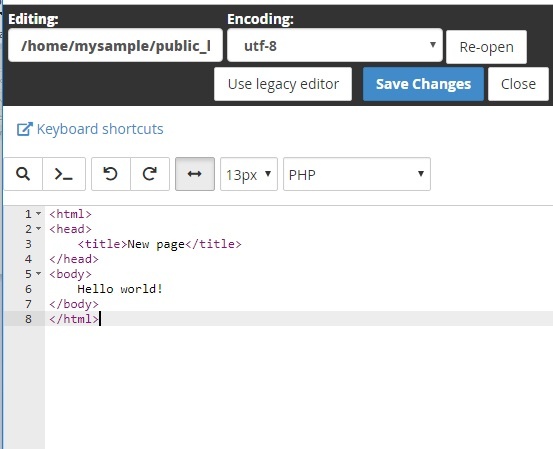Viewport: 553px width, 449px height.
Task: Open the PHP language mode dropdown
Action: (x=357, y=174)
